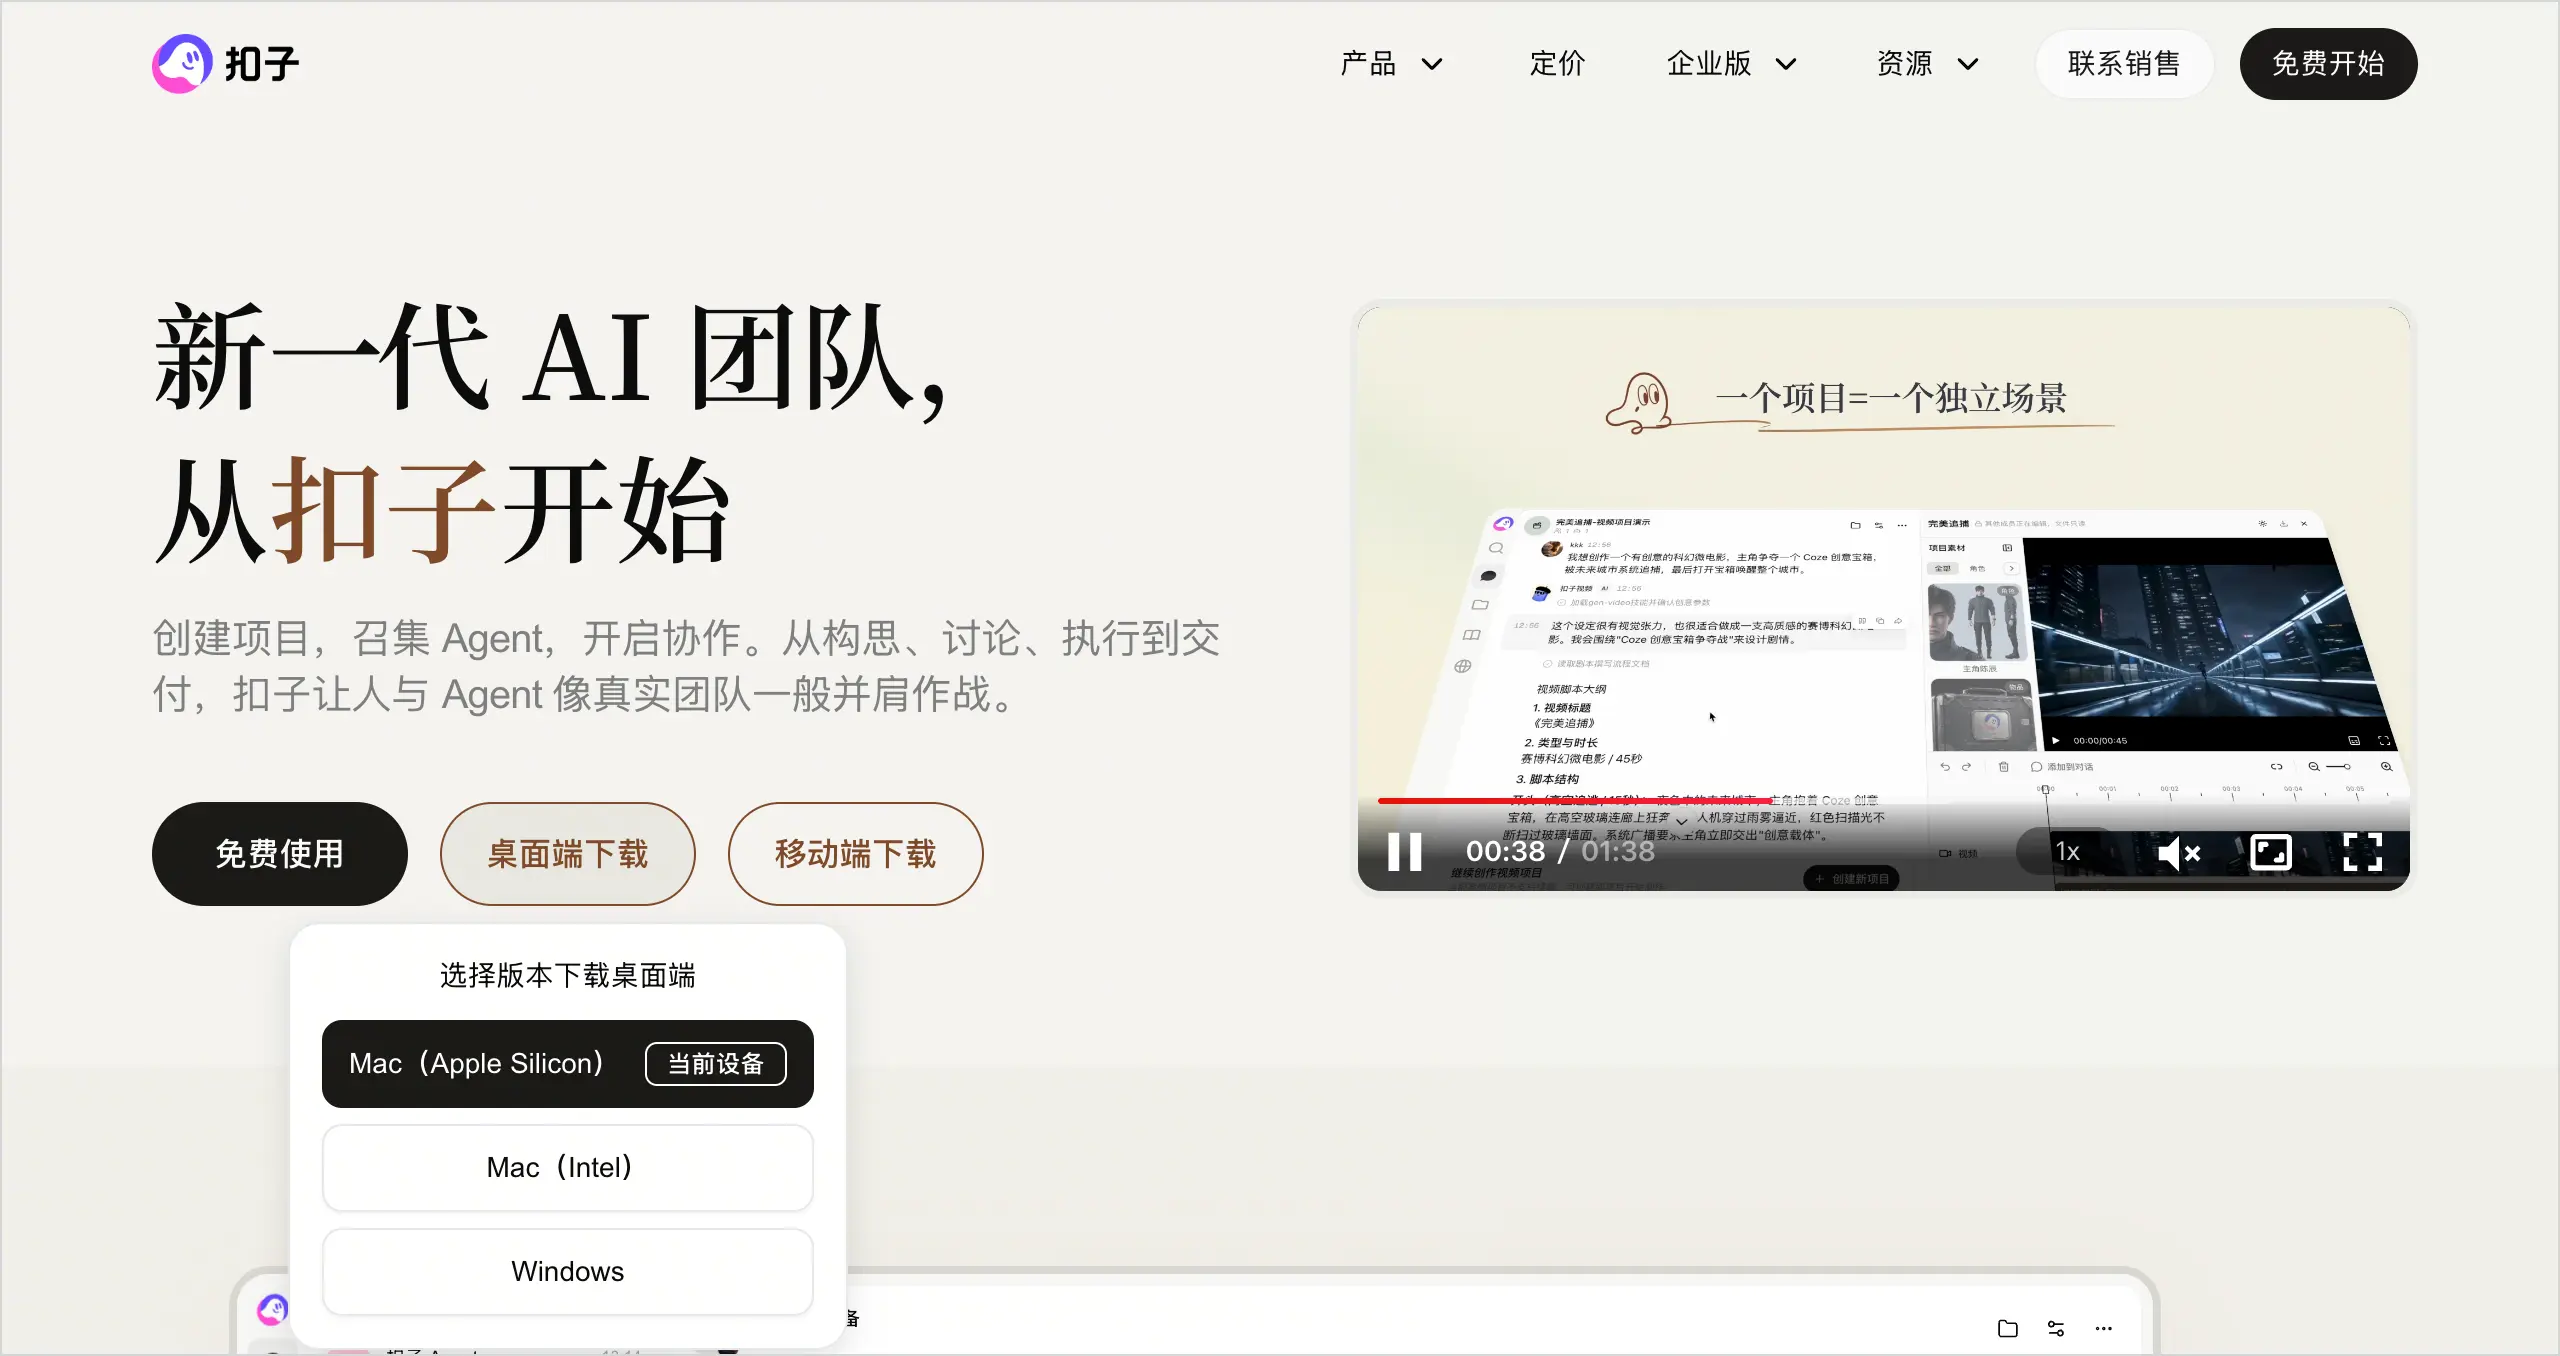This screenshot has width=2560, height=1356.
Task: Click the folder icon in the bottom preview panel
Action: click(x=2007, y=1328)
